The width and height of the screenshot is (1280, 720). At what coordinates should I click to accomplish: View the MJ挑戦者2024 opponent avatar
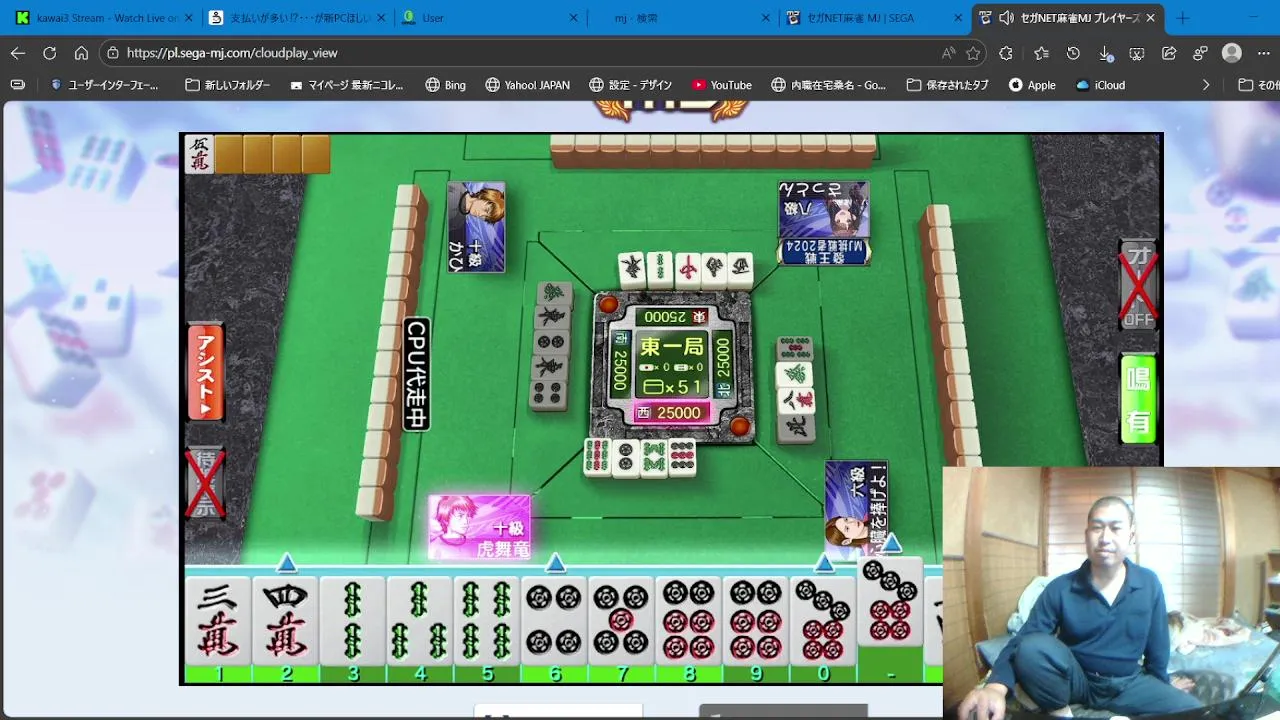(824, 223)
